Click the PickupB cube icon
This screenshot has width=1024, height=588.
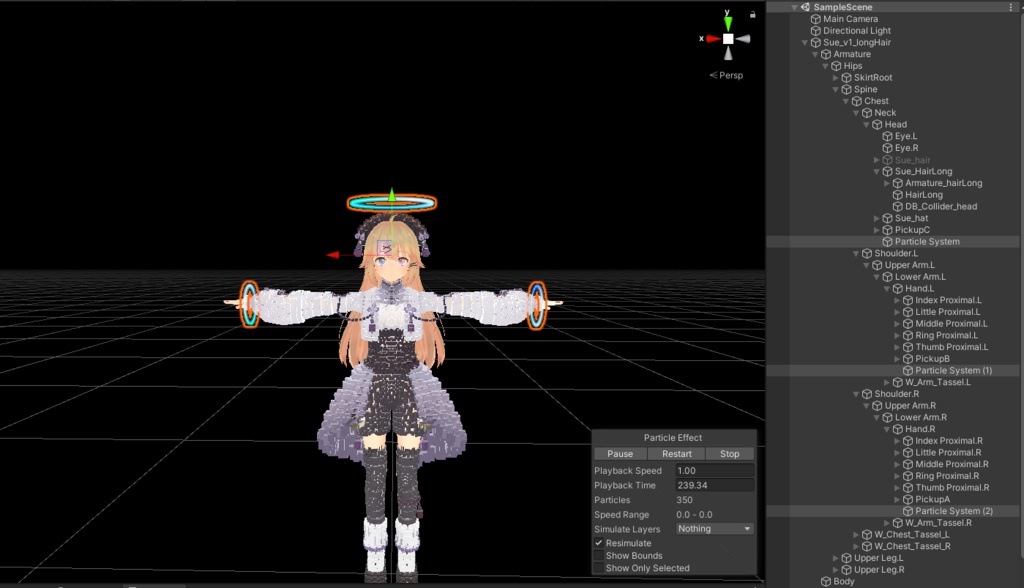pyautogui.click(x=908, y=359)
